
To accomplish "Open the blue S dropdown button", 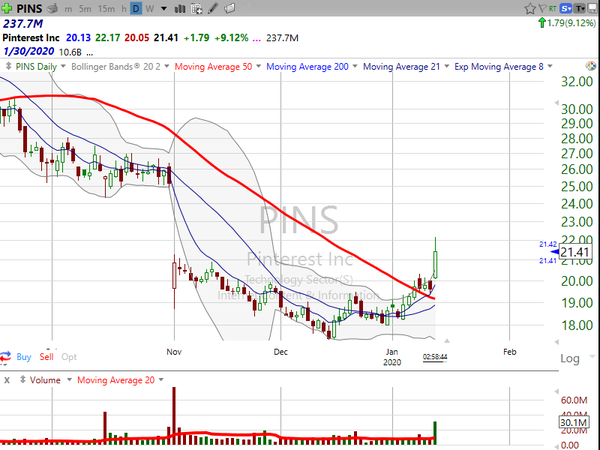I will pos(566,8).
